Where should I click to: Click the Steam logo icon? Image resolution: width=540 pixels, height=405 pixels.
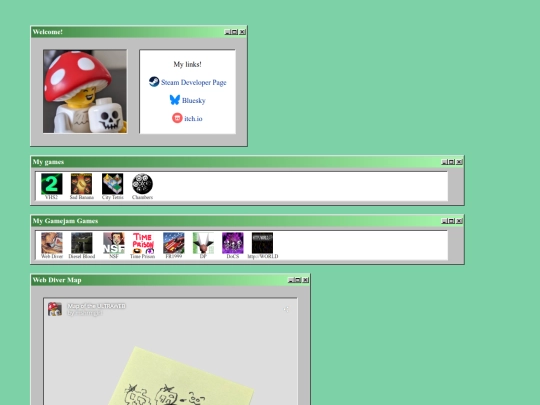pos(154,82)
